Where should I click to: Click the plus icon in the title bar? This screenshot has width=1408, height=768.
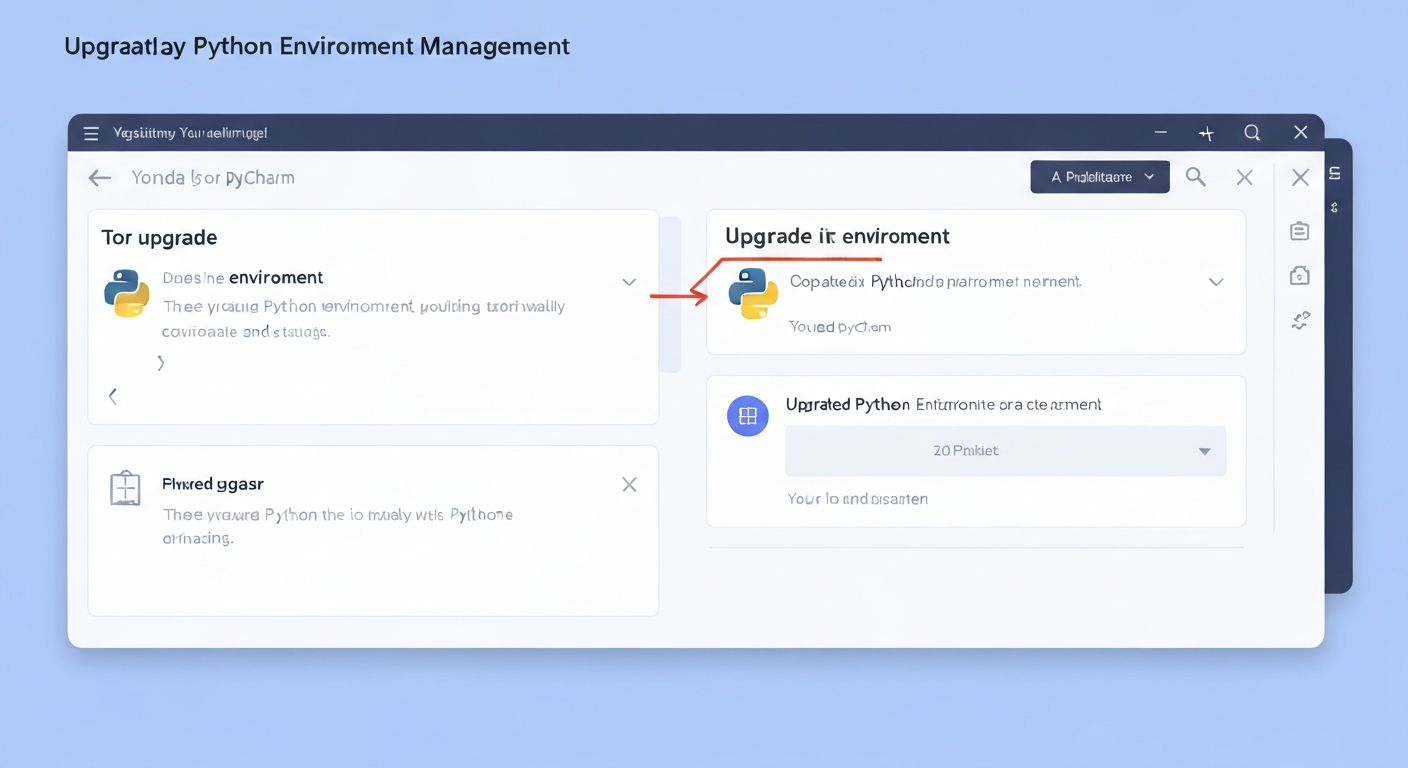point(1206,133)
